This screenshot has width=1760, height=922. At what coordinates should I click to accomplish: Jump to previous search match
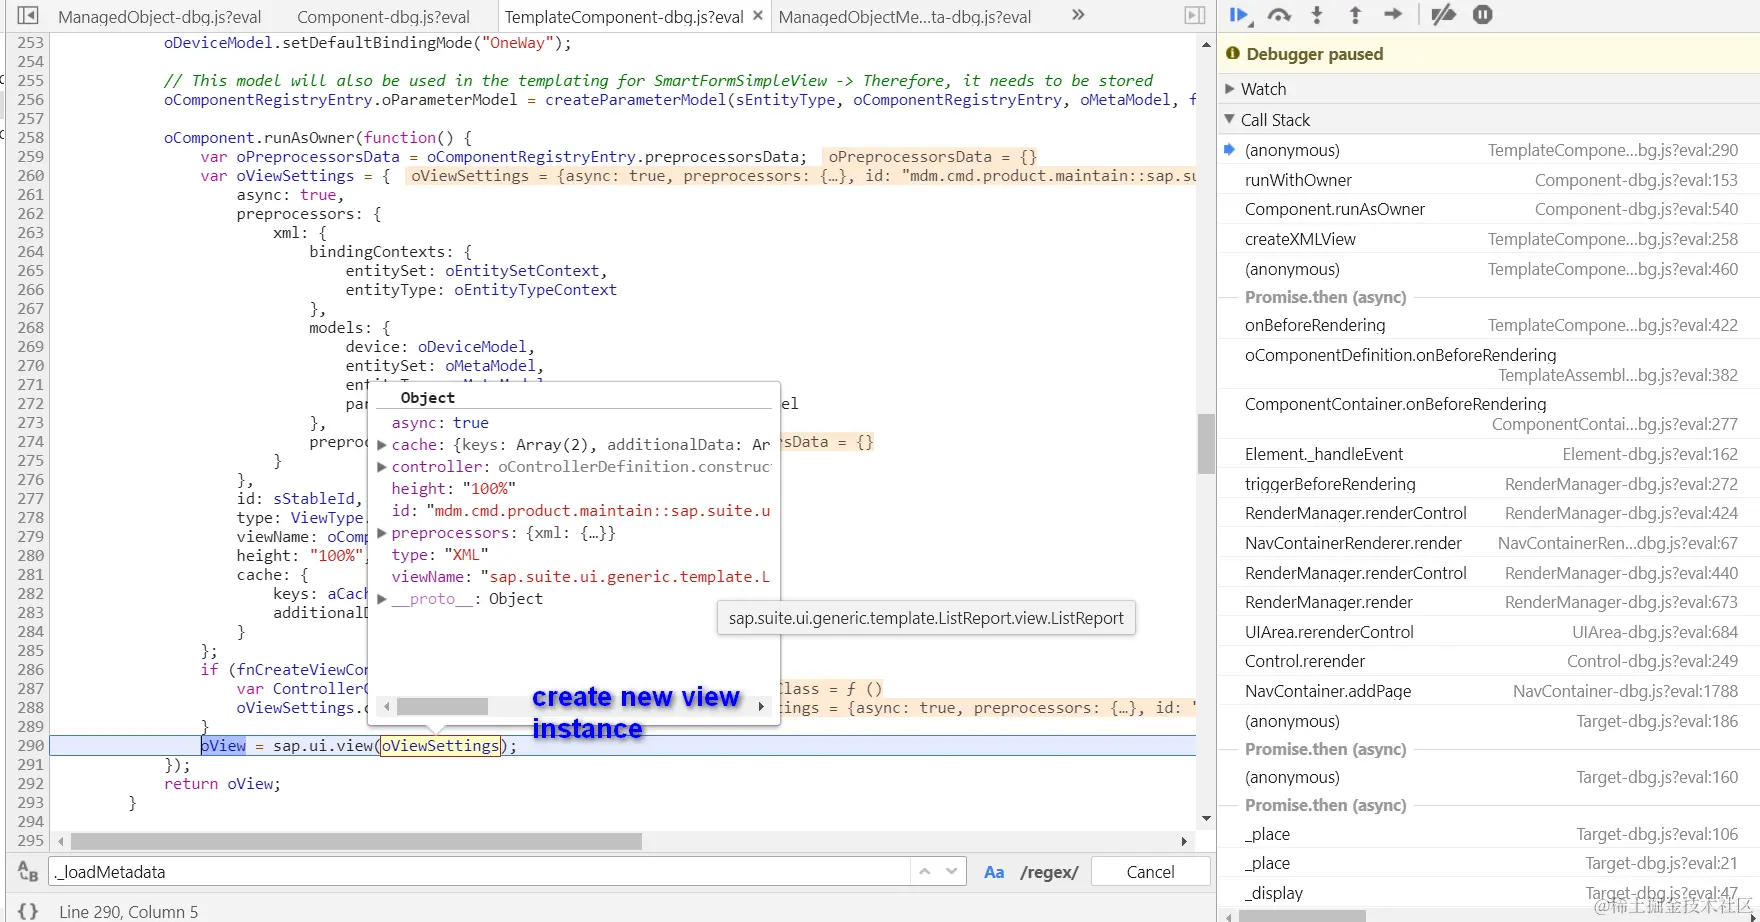point(925,872)
